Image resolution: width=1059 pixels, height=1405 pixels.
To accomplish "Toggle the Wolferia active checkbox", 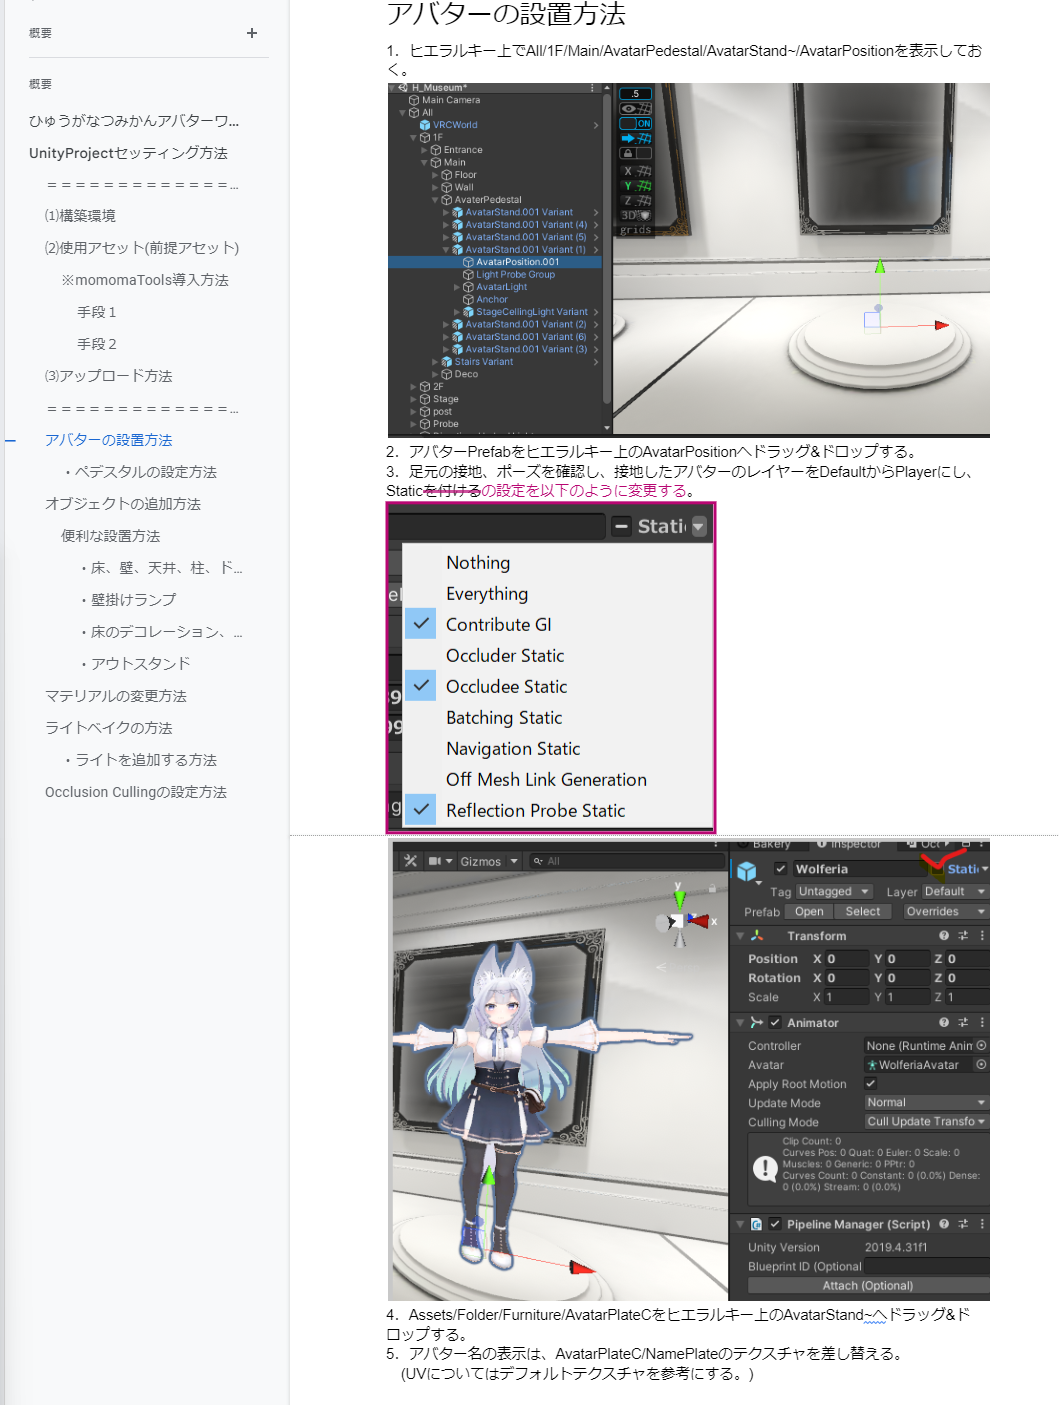I will pos(781,869).
